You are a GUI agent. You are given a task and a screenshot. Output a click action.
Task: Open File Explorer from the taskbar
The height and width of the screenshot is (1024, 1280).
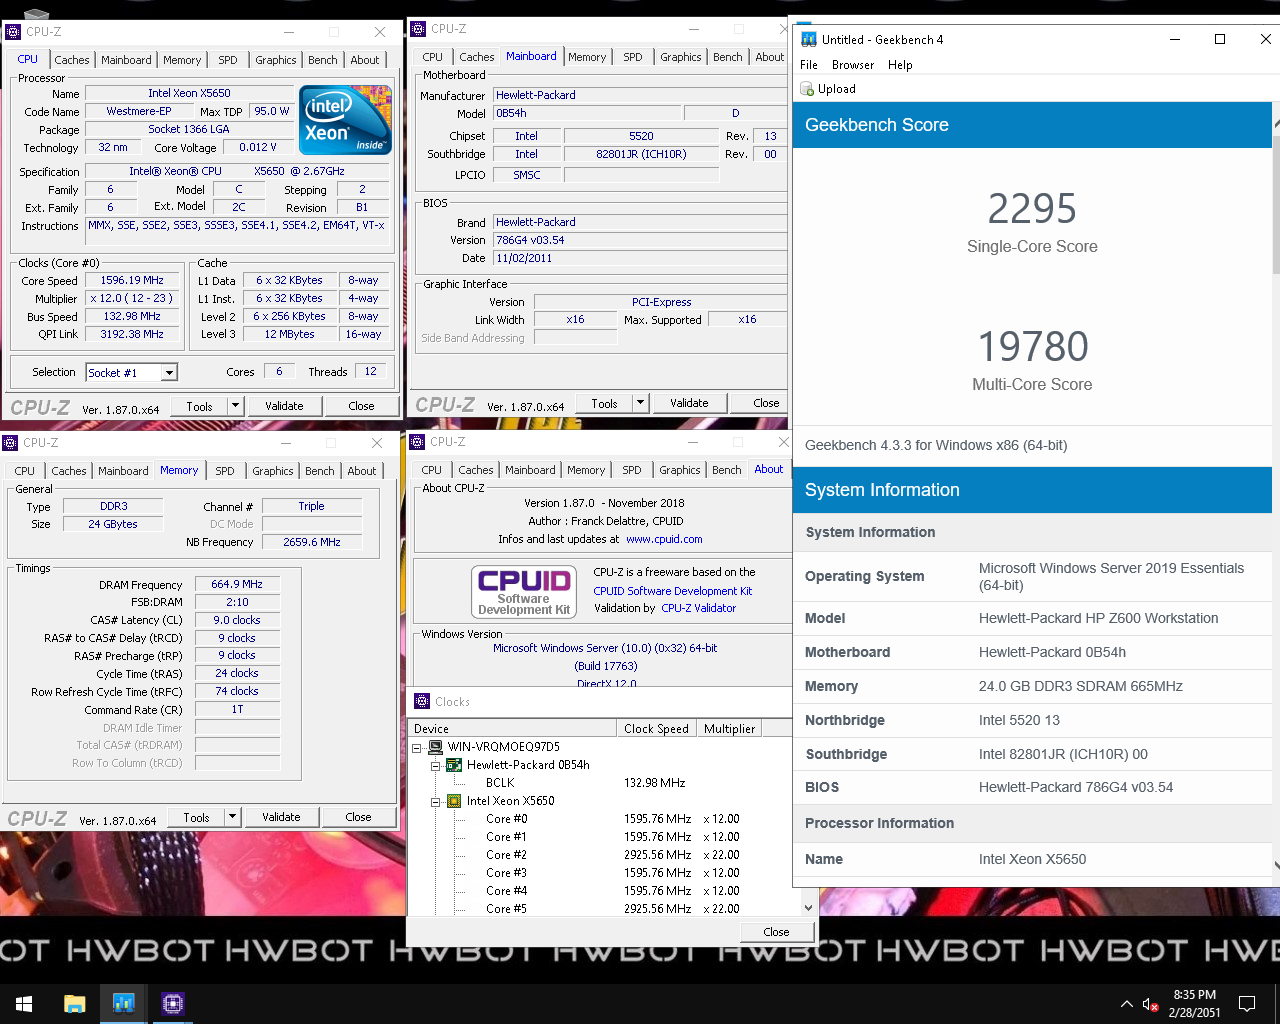pyautogui.click(x=75, y=1003)
